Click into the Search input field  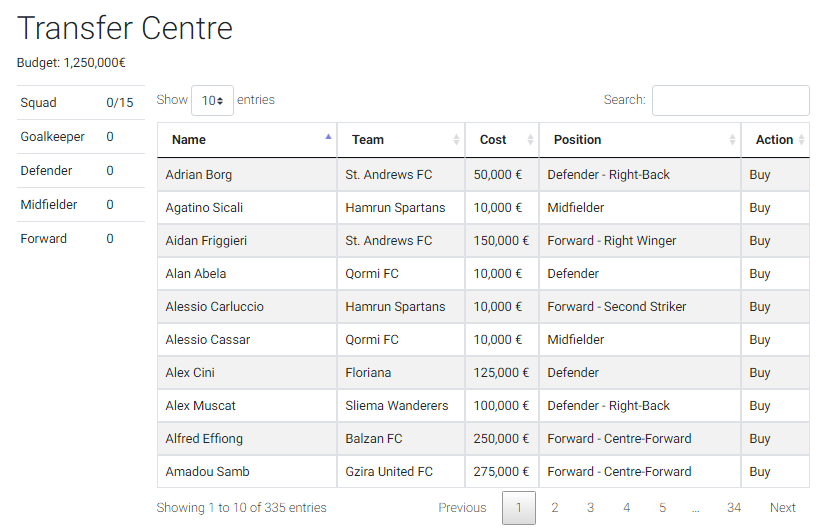click(730, 100)
